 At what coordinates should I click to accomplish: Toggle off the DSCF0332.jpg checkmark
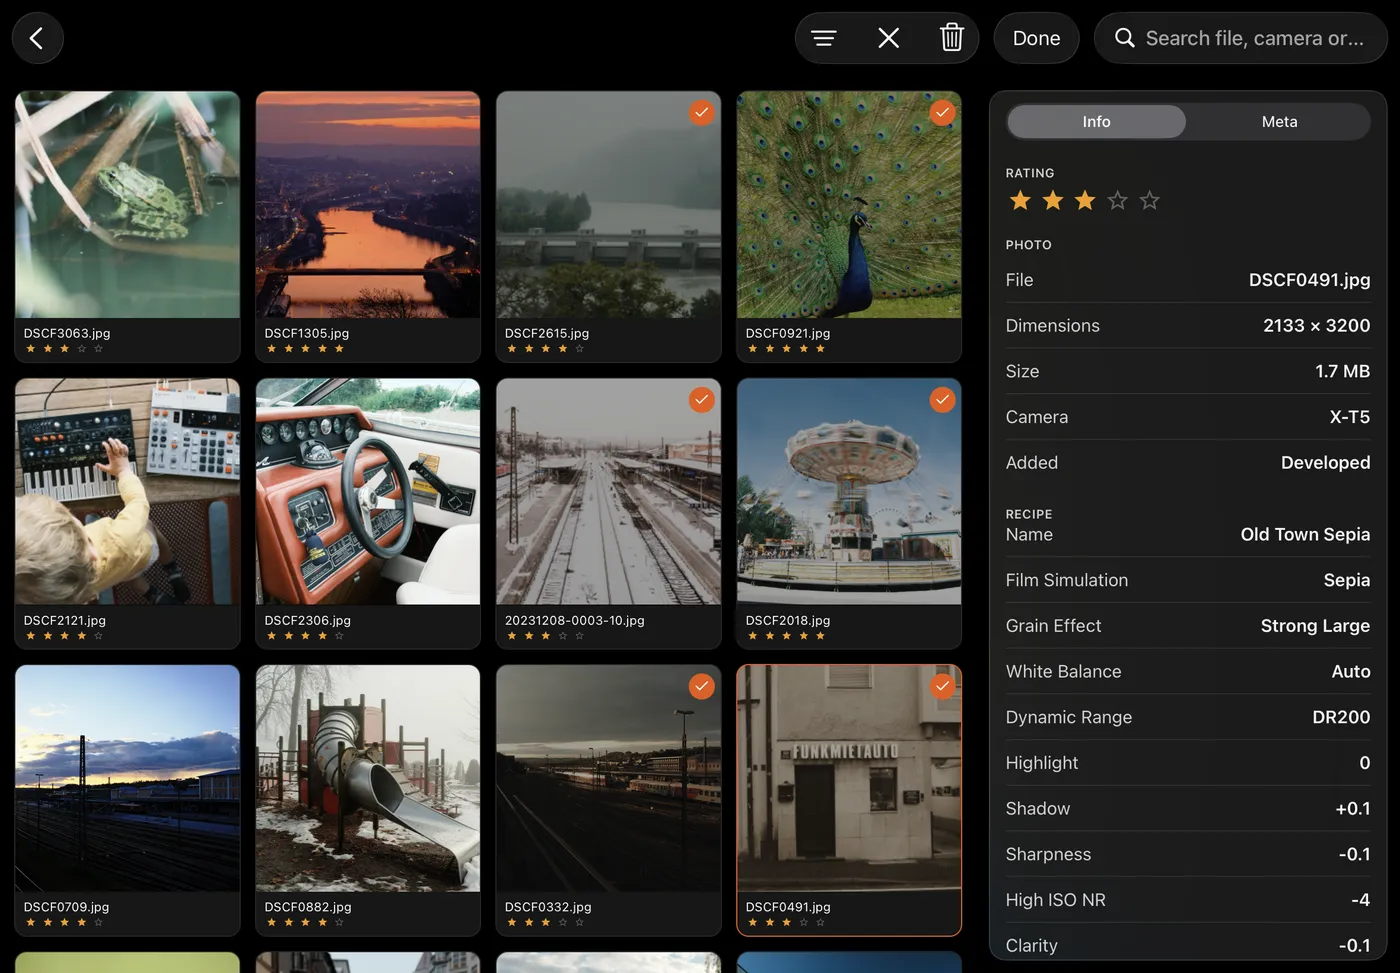point(702,686)
